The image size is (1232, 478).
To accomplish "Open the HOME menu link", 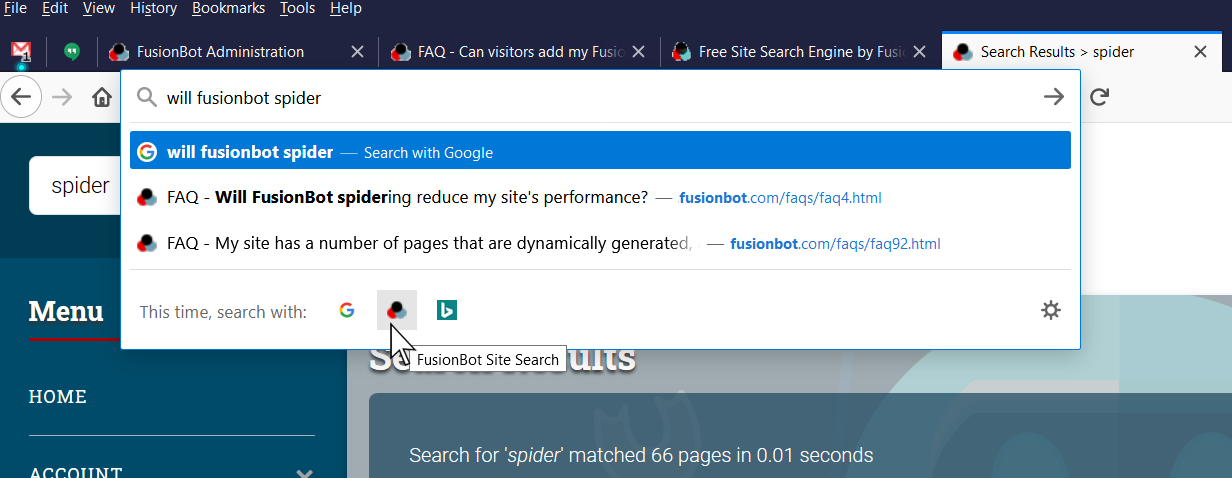I will (58, 397).
